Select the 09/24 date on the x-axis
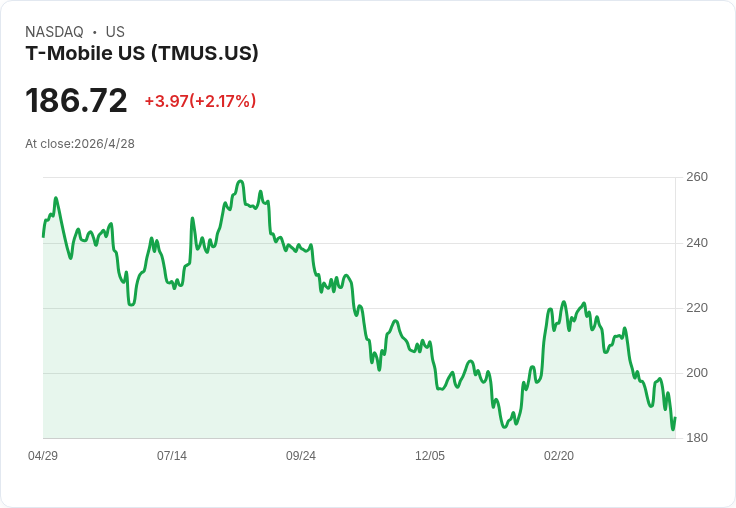The width and height of the screenshot is (736, 508). tap(301, 456)
